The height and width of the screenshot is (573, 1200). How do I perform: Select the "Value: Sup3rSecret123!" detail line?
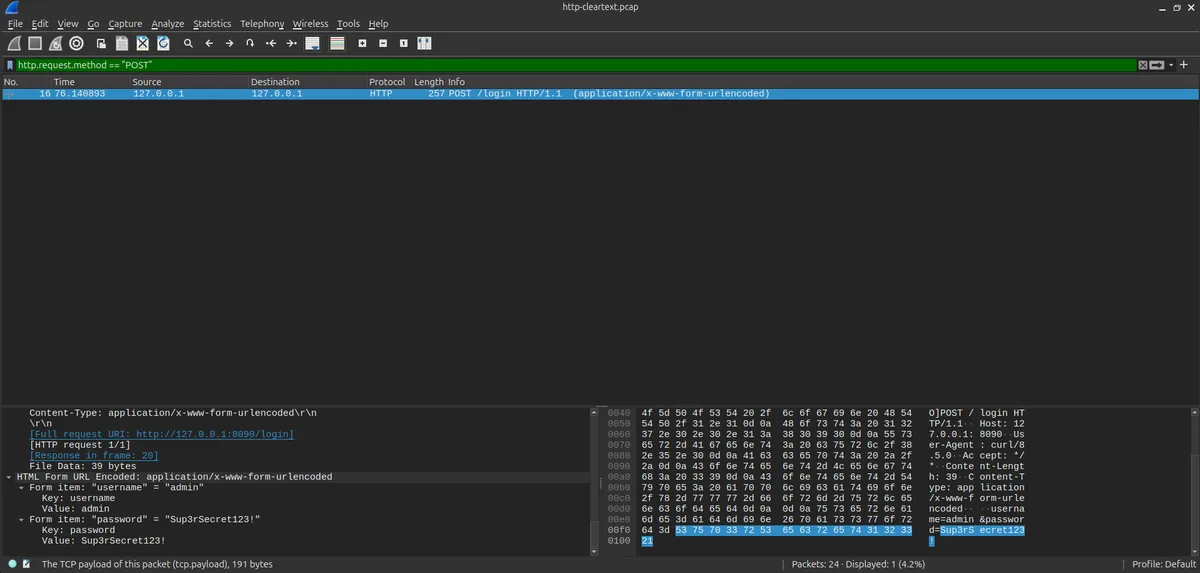pyautogui.click(x=103, y=541)
